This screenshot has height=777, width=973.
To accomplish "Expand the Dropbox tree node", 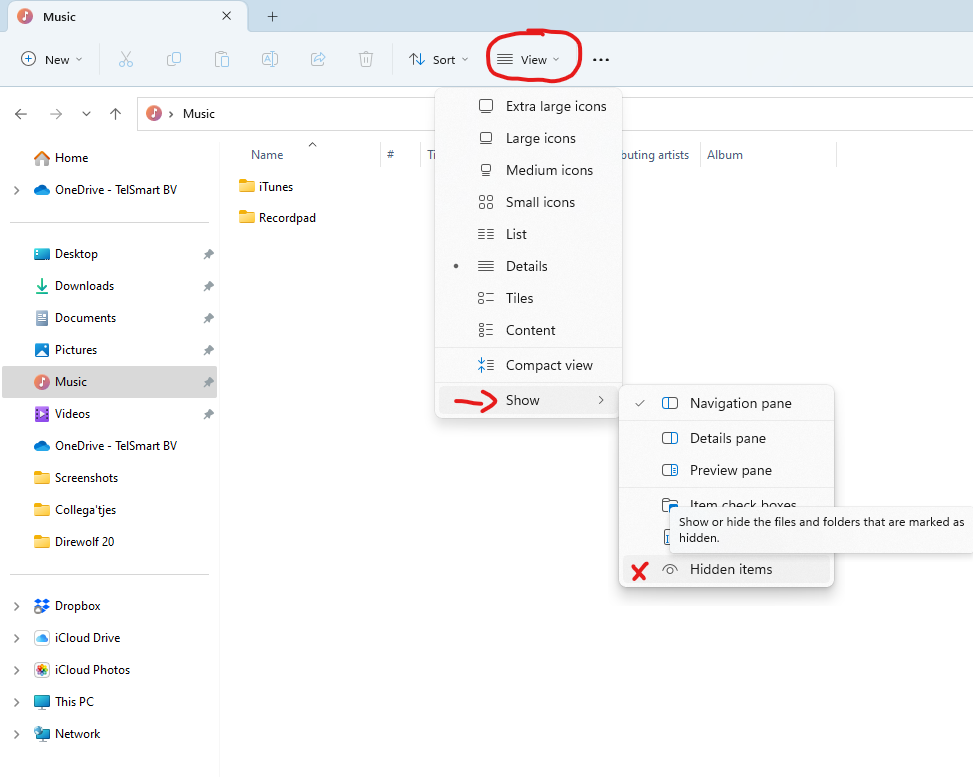I will 16,606.
